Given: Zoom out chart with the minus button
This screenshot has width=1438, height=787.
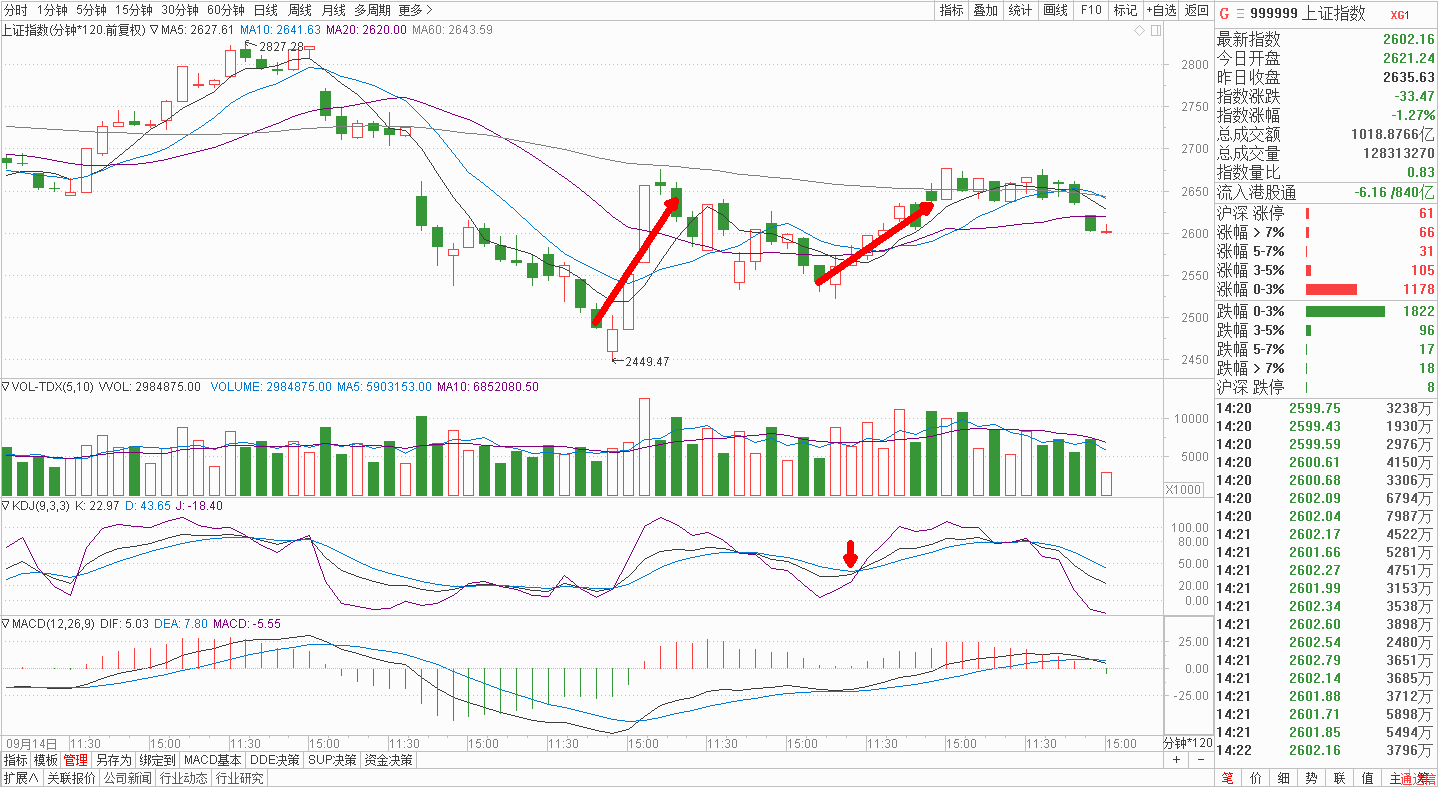Looking at the screenshot, I should [1200, 760].
